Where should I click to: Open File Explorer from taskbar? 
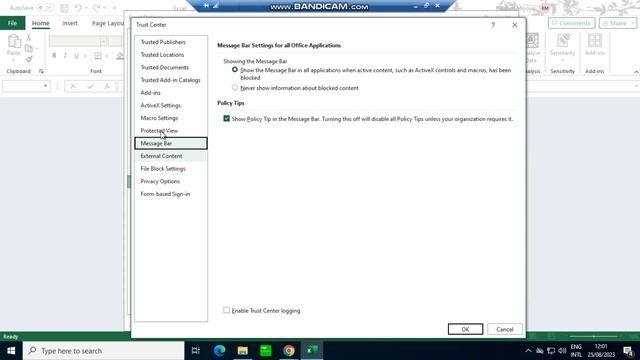click(243, 351)
